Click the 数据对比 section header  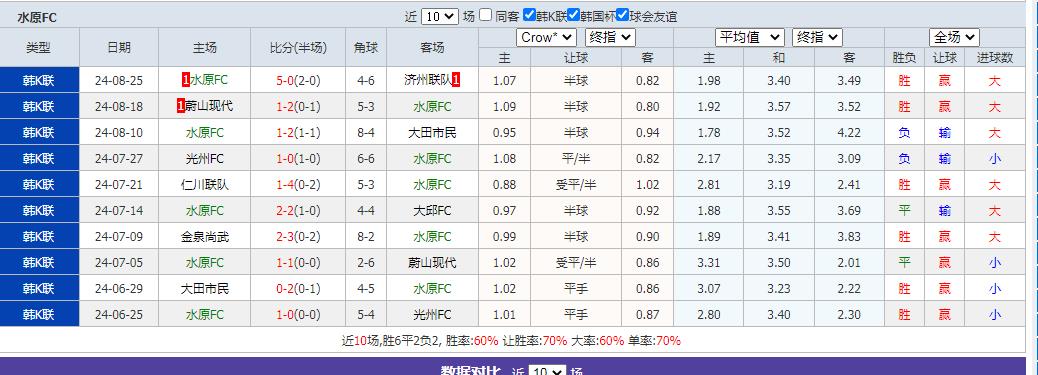(471, 372)
